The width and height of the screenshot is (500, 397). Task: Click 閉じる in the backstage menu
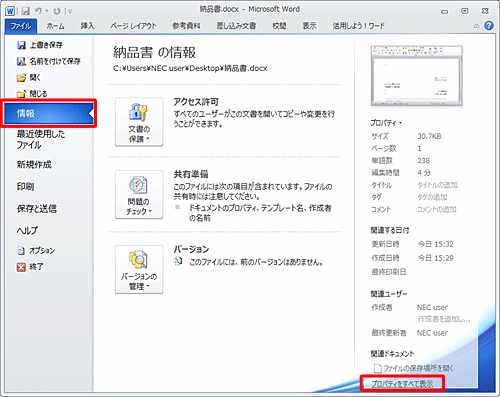point(32,94)
